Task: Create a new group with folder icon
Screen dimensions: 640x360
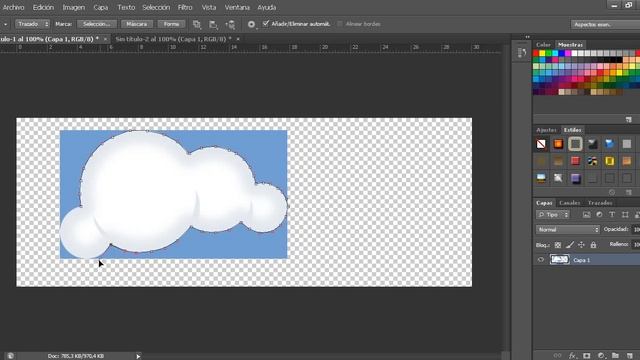Action: coord(615,356)
